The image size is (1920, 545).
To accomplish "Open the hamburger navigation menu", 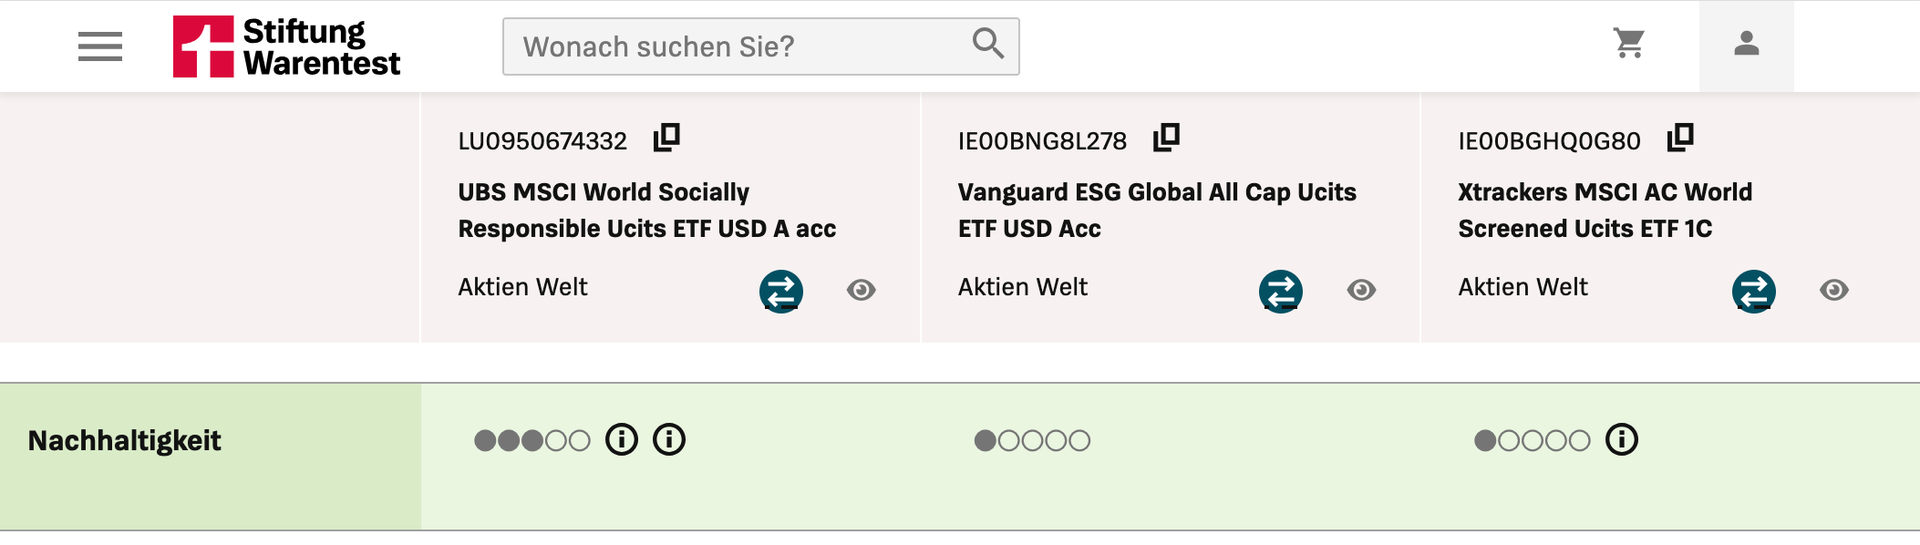I will 100,46.
